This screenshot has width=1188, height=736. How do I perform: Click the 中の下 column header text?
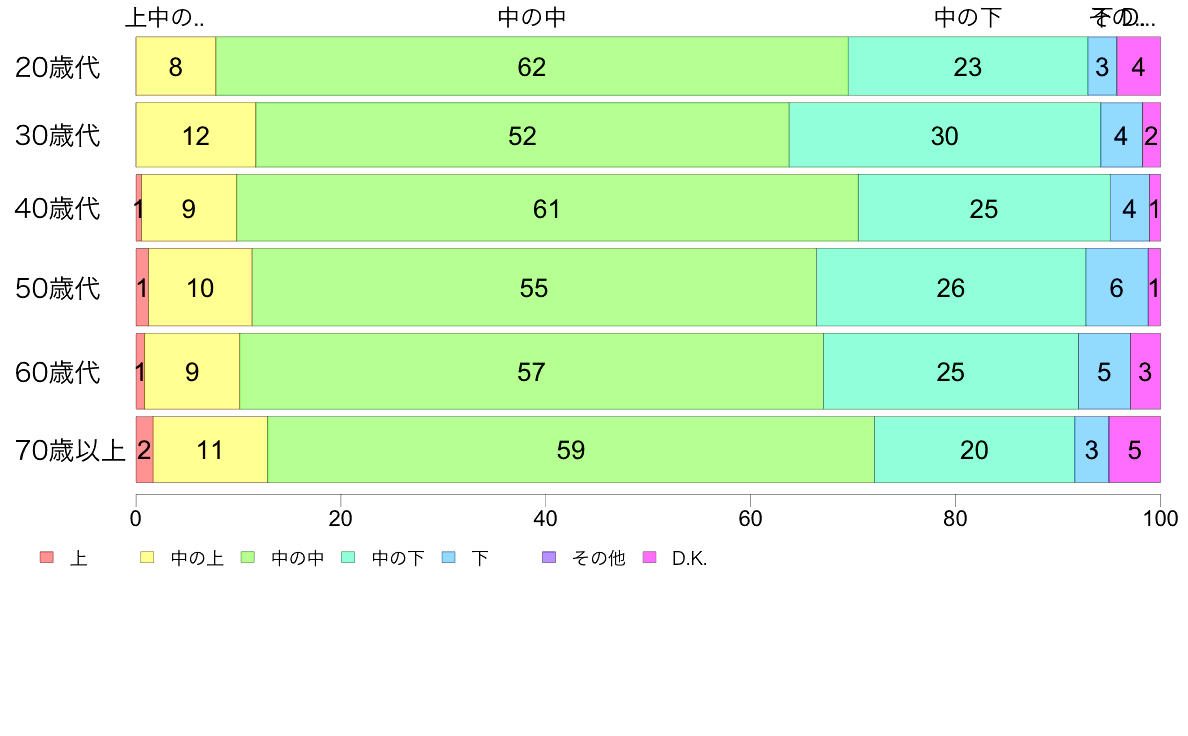968,17
